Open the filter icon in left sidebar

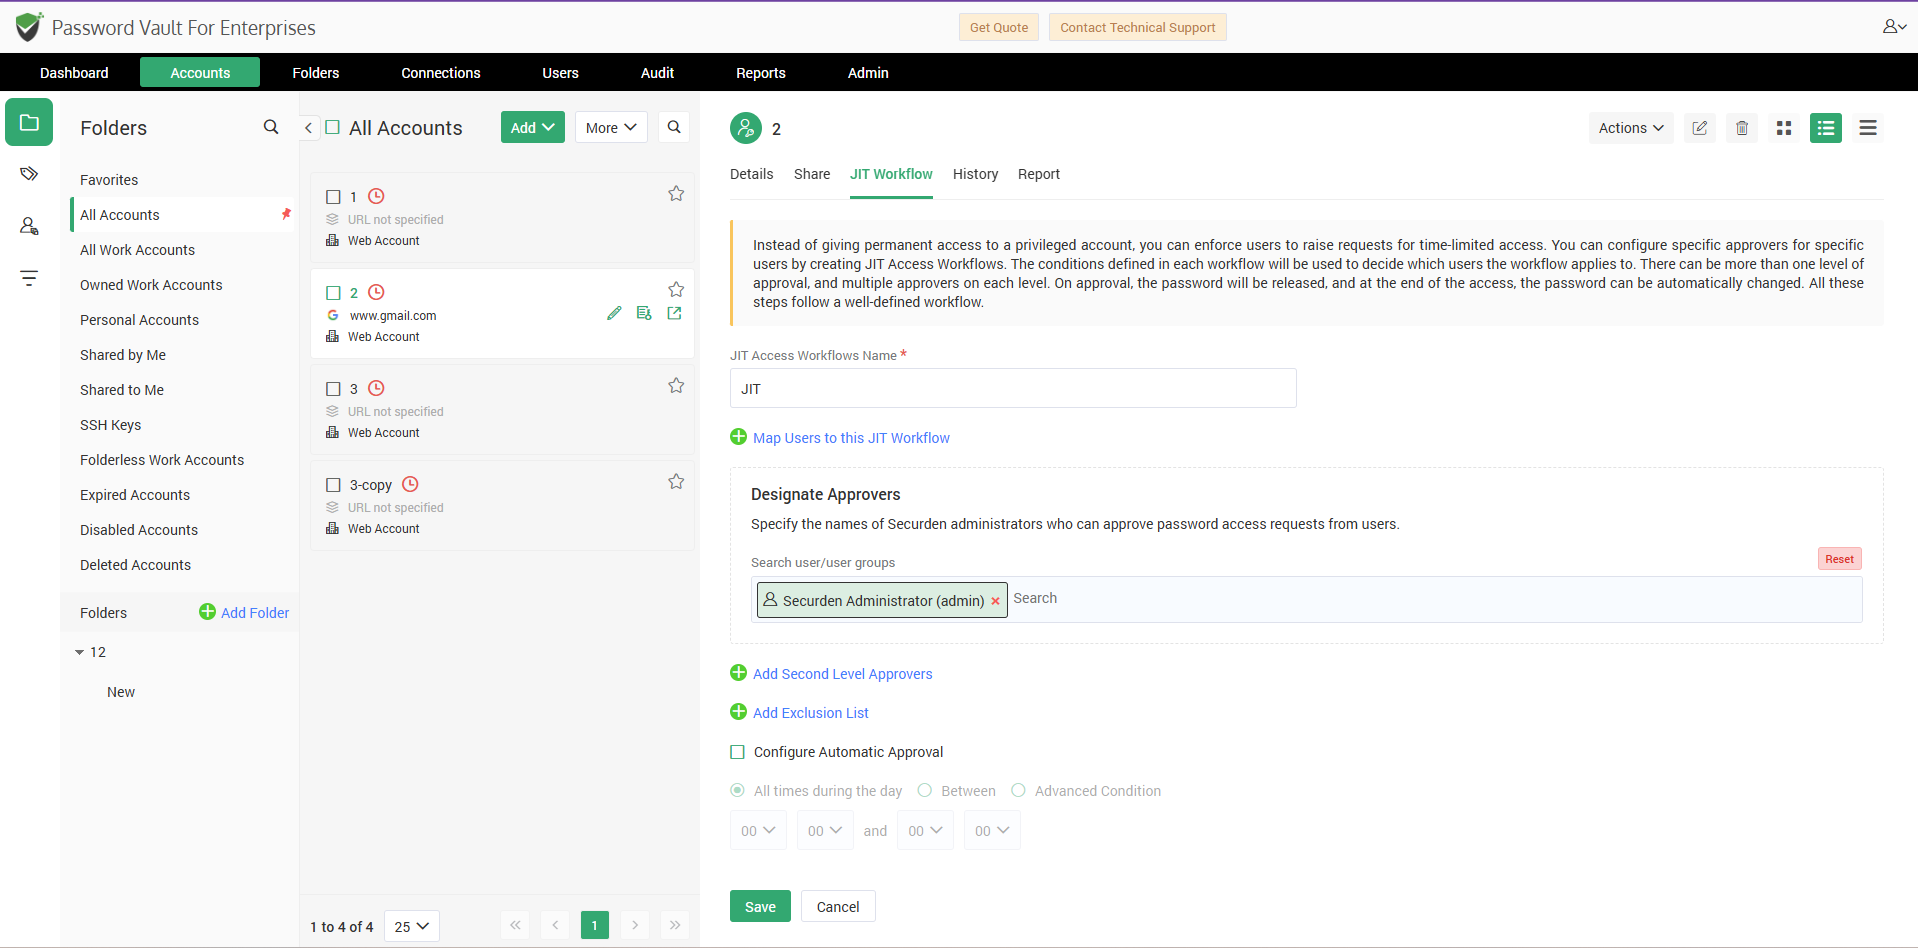point(29,278)
